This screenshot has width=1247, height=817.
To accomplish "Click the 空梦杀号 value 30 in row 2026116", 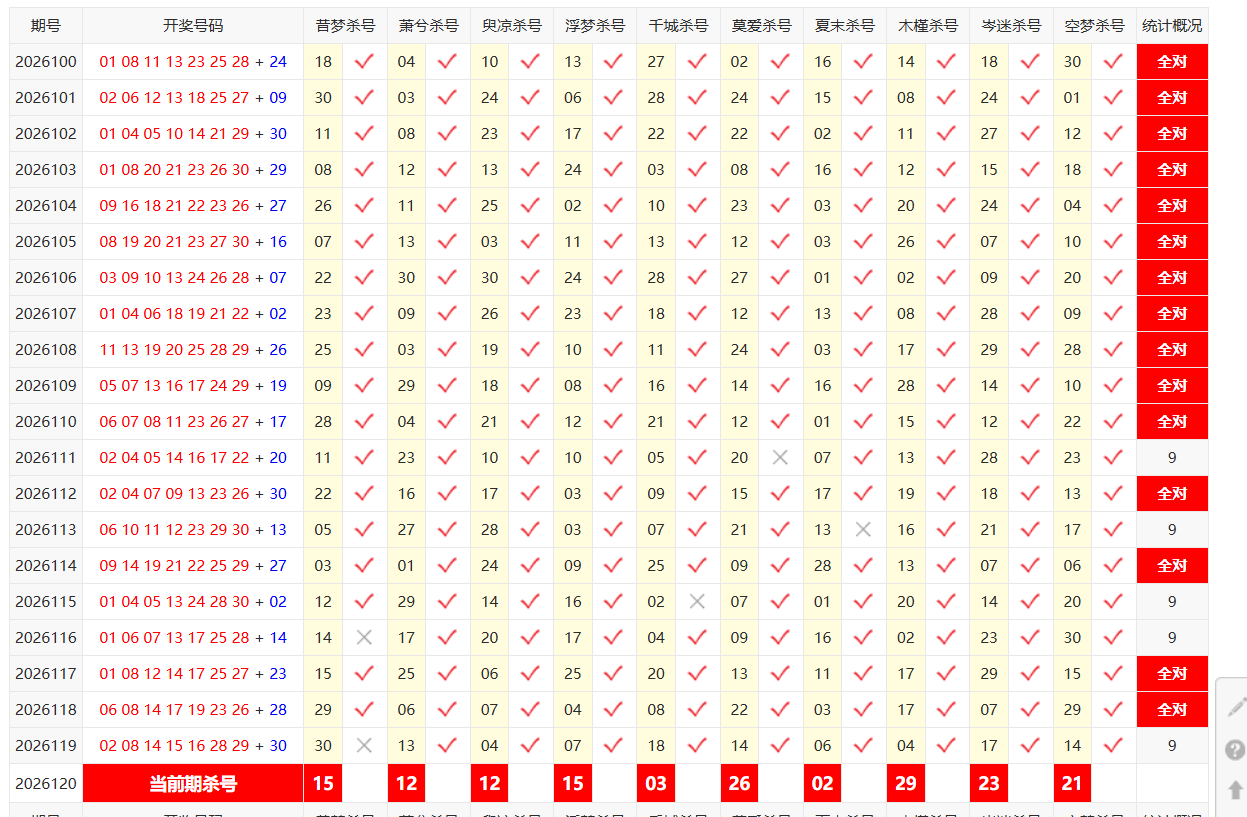I will (1072, 638).
